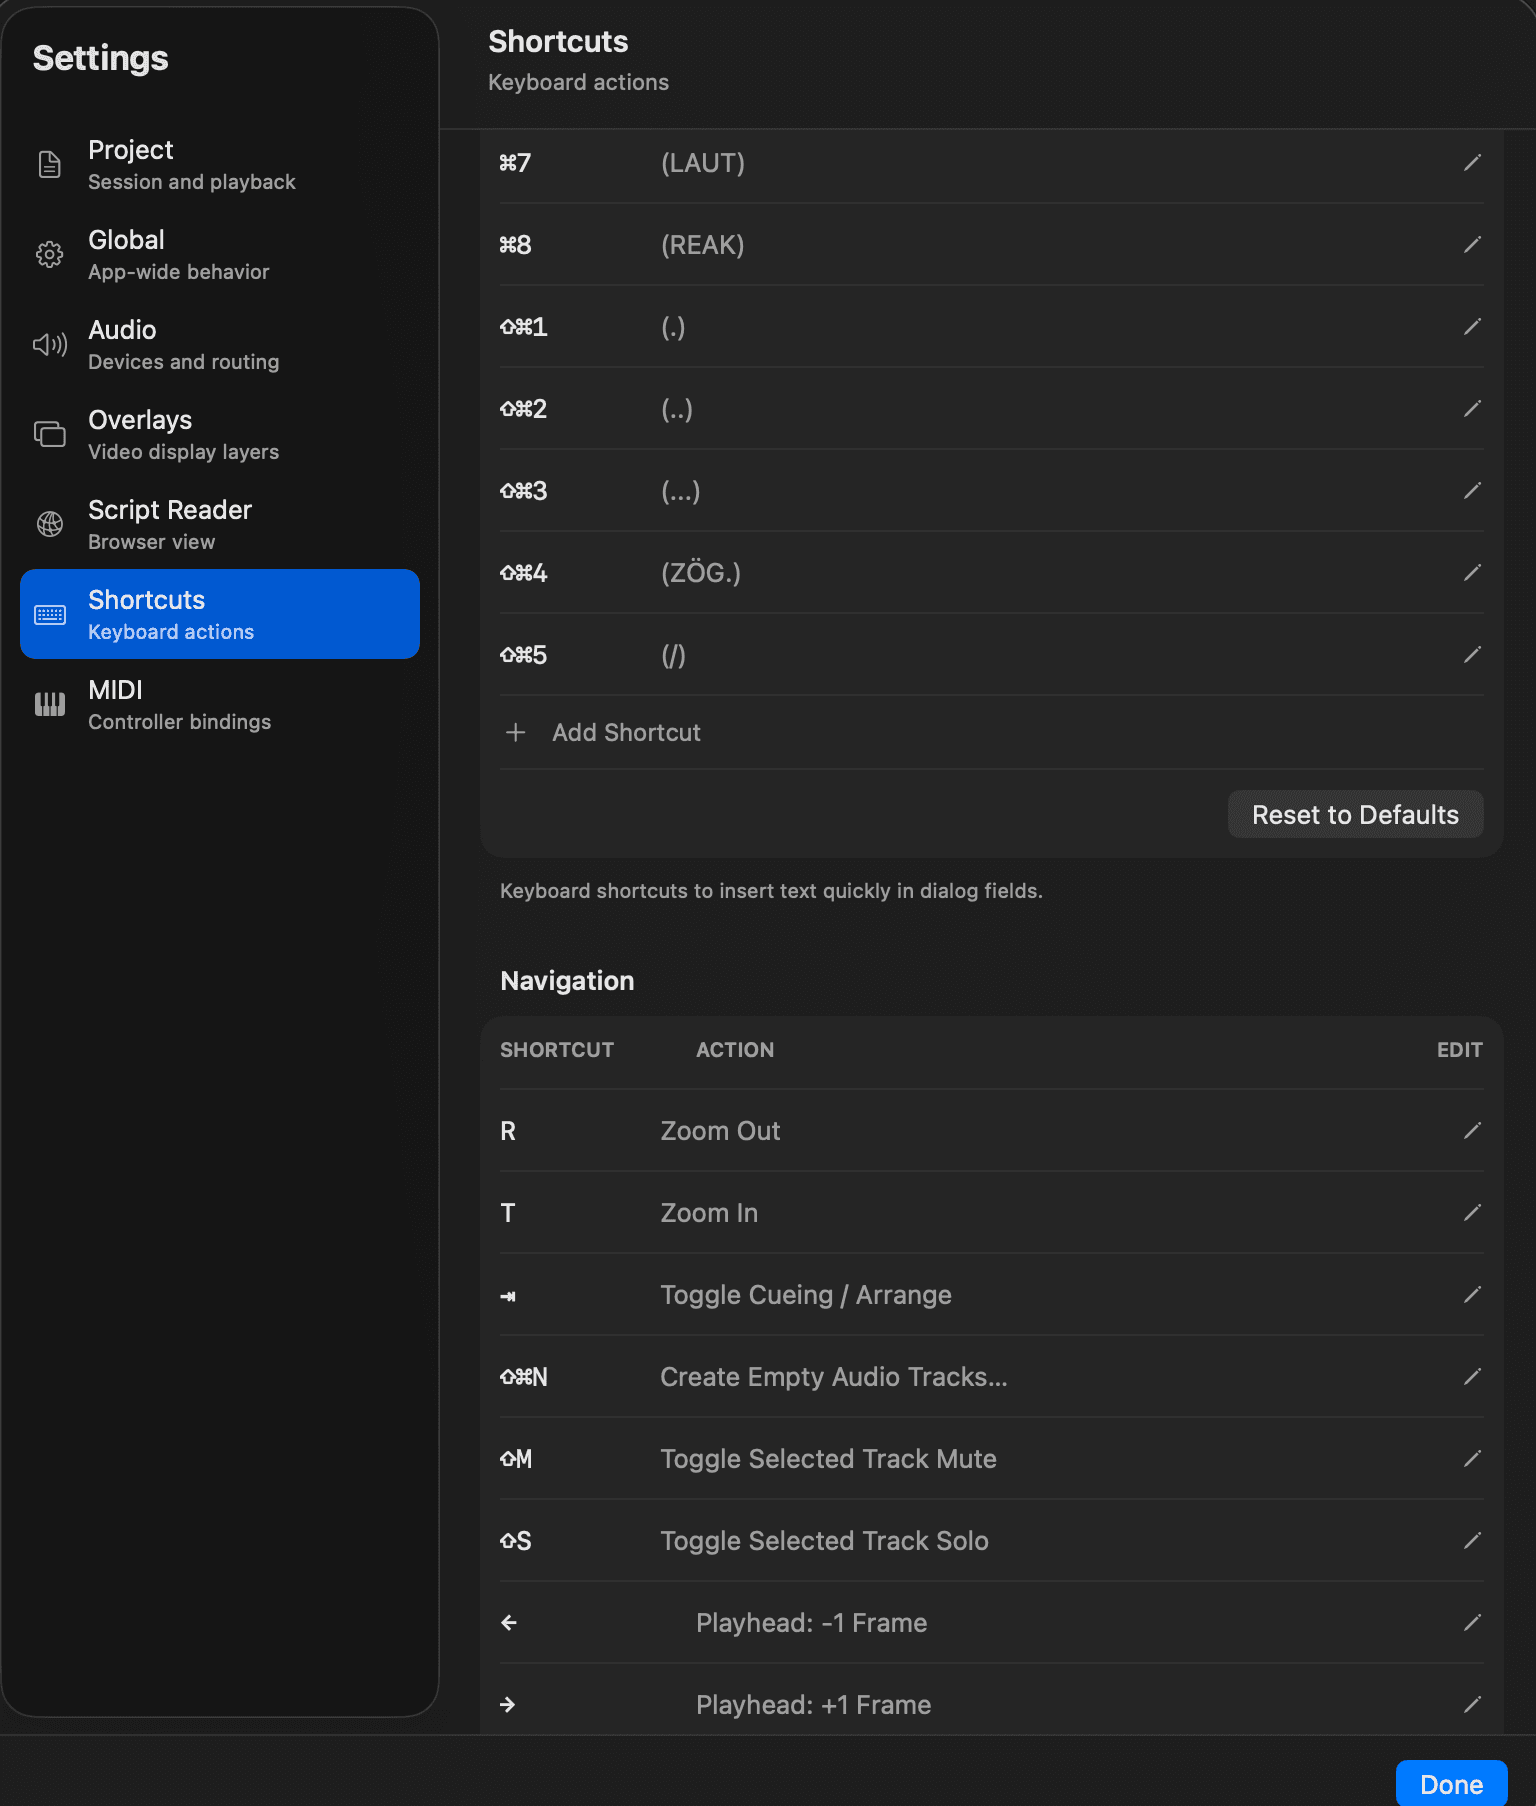Click the ⇧⌘N shortcut key label

[524, 1377]
